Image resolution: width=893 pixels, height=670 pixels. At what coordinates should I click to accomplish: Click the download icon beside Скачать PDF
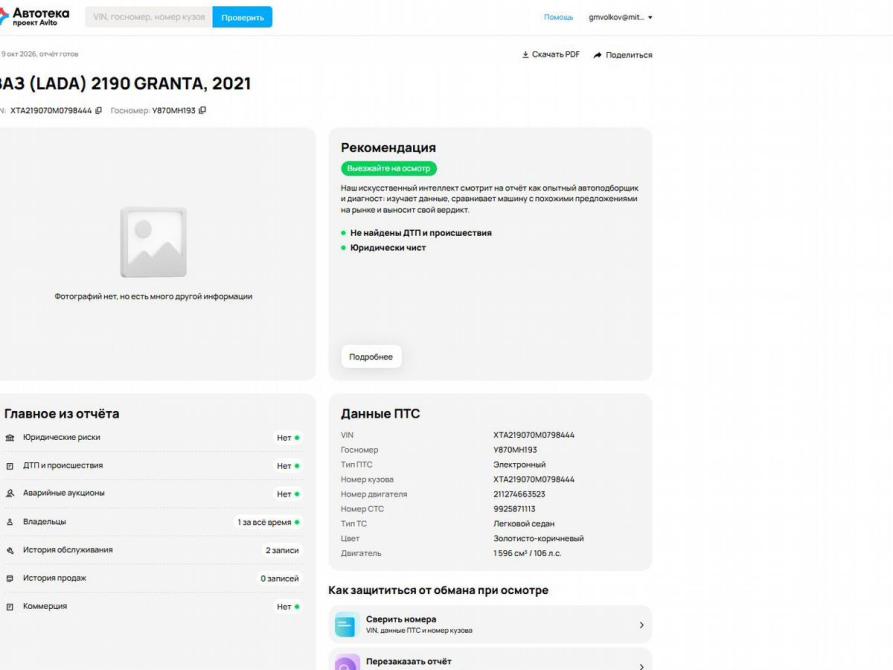[x=525, y=55]
